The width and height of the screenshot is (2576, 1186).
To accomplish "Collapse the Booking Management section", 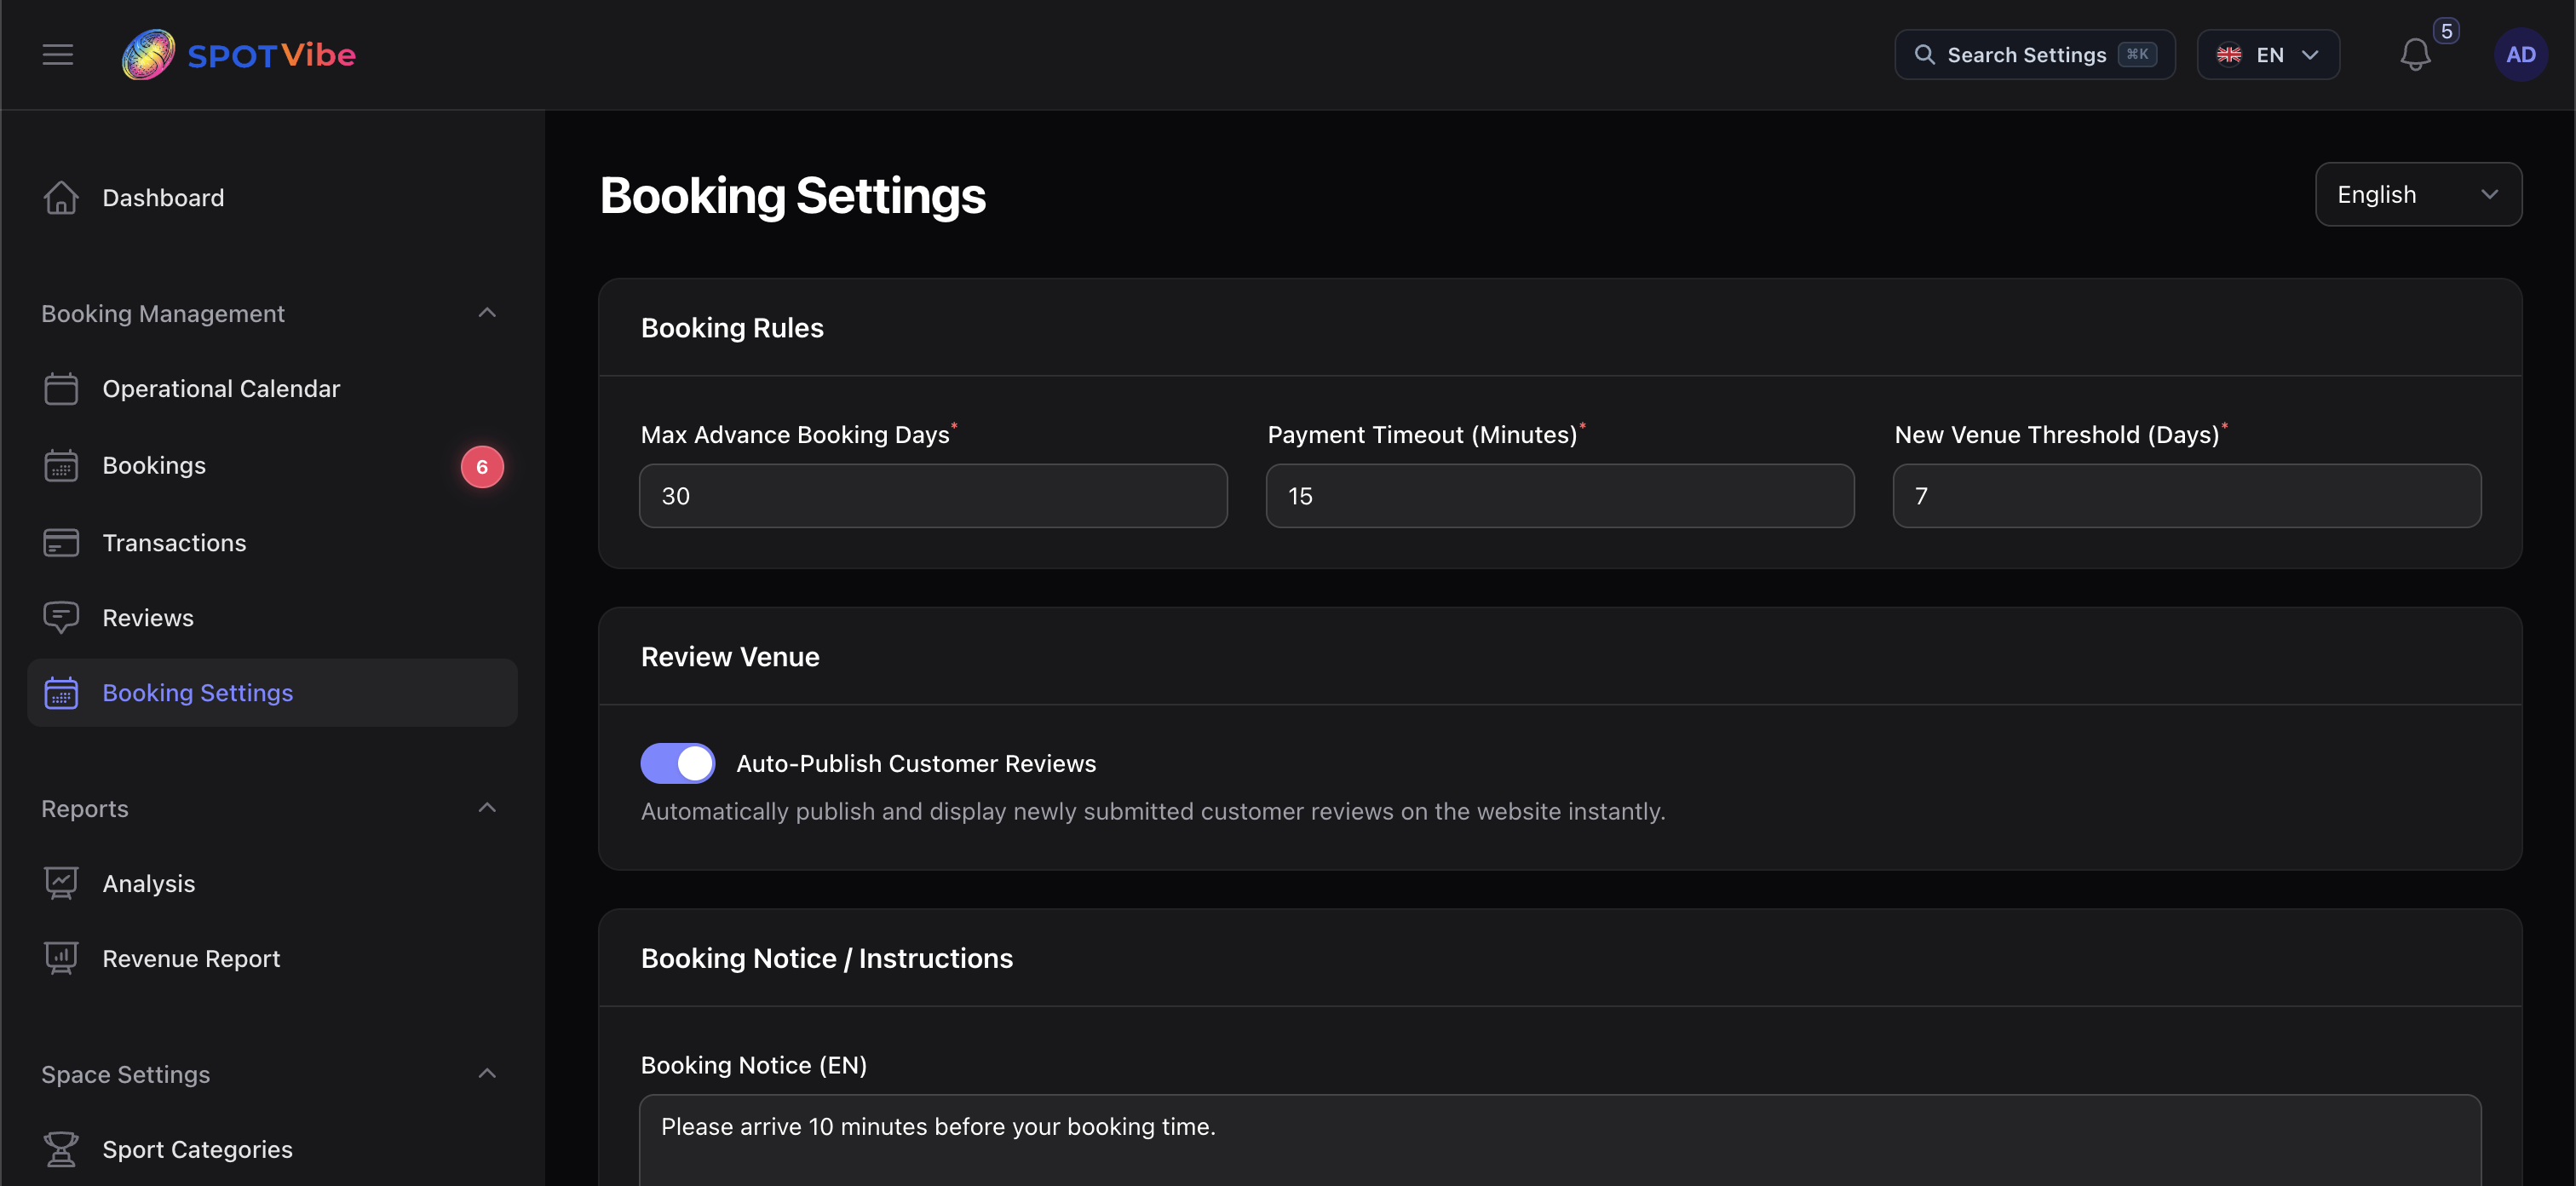I will tap(487, 313).
